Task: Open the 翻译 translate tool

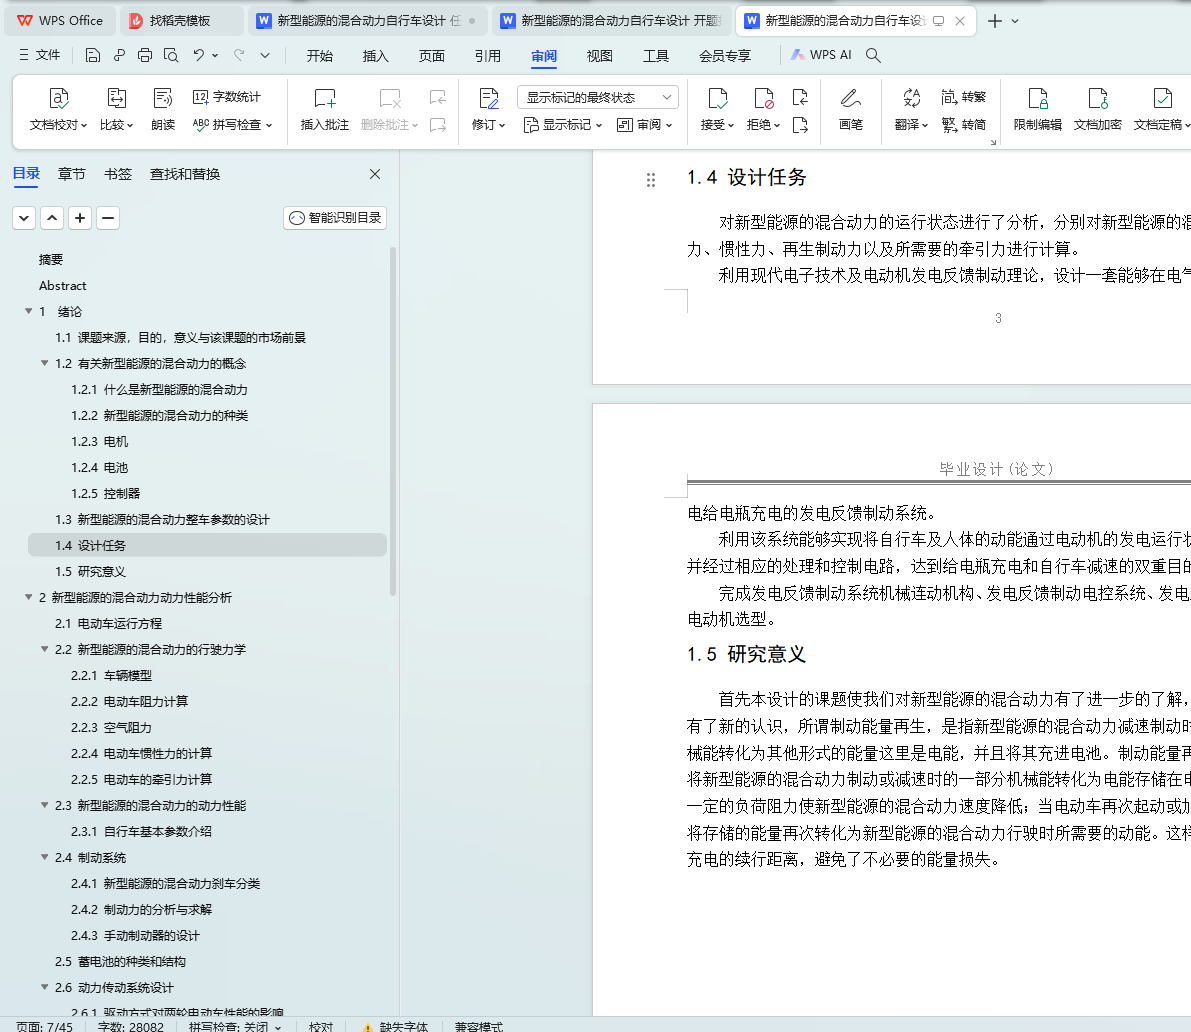Action: [x=911, y=110]
